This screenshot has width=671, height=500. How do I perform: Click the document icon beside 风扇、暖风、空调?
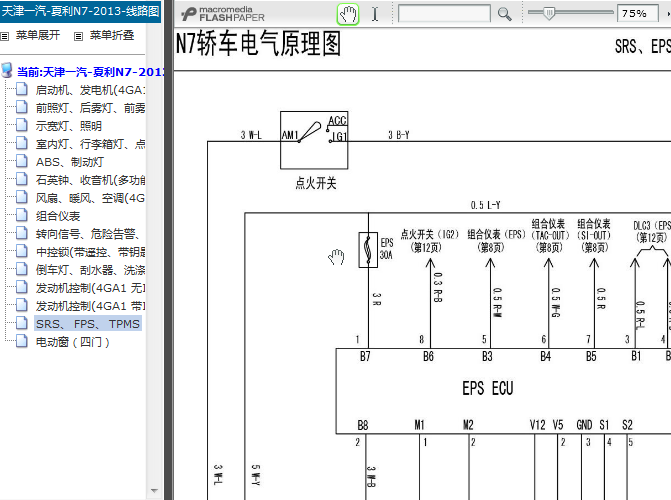(x=21, y=197)
